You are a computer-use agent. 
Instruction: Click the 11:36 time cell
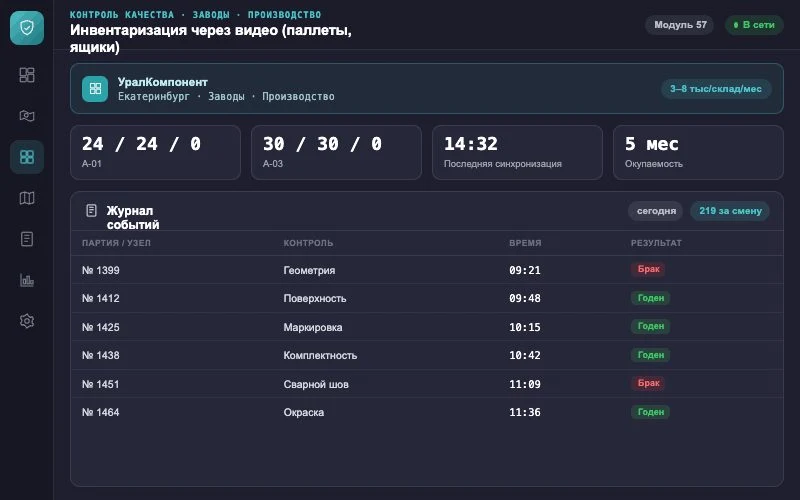[524, 412]
